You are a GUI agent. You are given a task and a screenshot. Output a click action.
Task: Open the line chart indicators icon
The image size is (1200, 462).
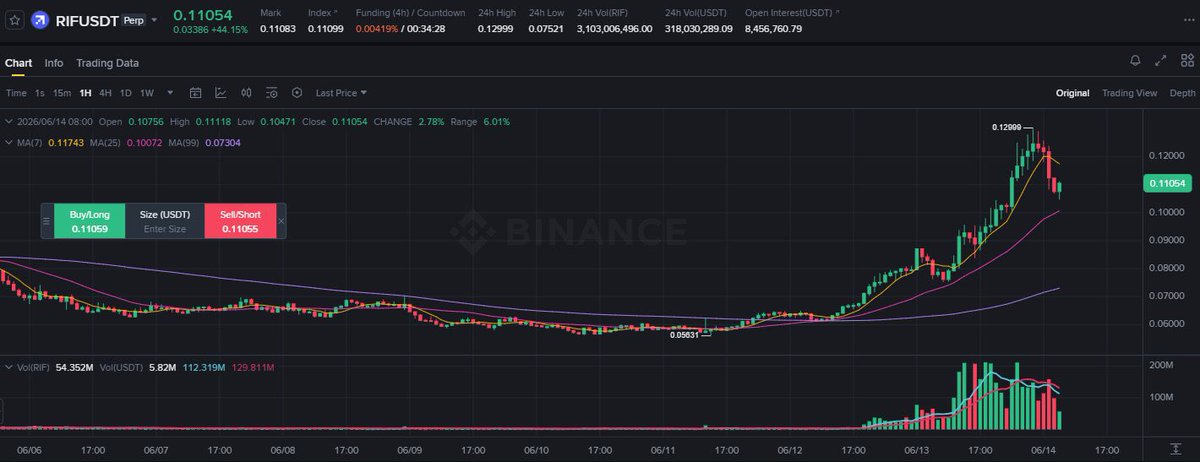tap(221, 93)
